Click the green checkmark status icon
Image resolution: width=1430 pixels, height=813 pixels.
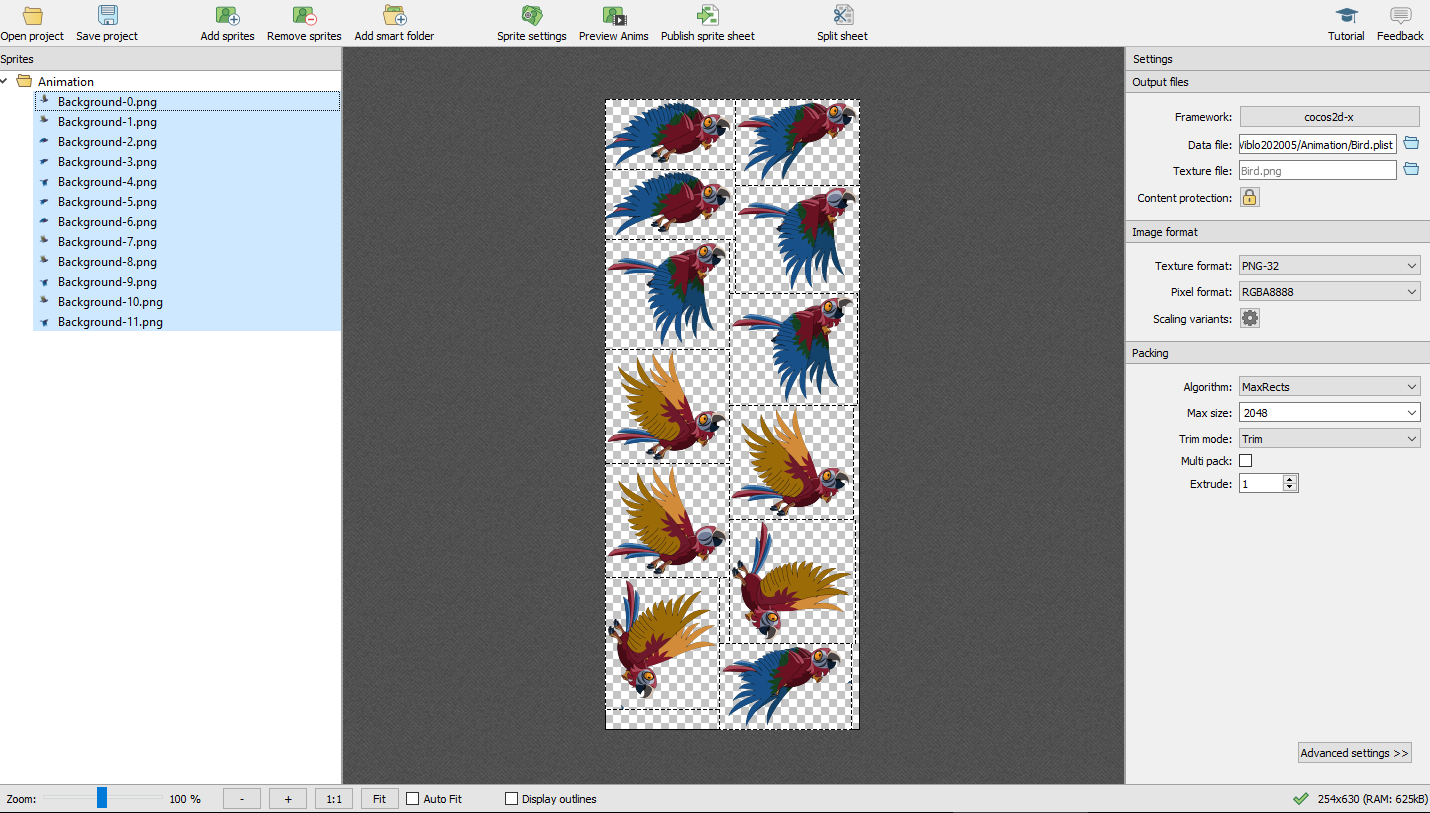tap(1301, 798)
